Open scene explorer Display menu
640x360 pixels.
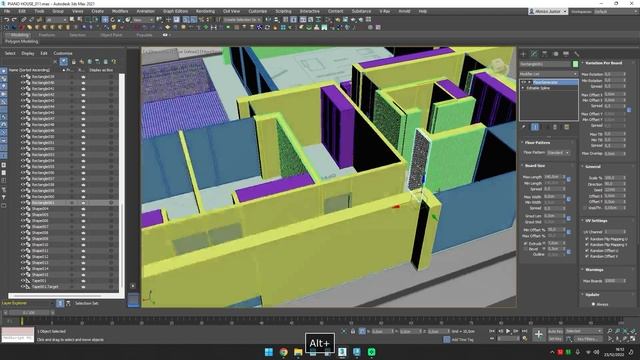click(28, 53)
